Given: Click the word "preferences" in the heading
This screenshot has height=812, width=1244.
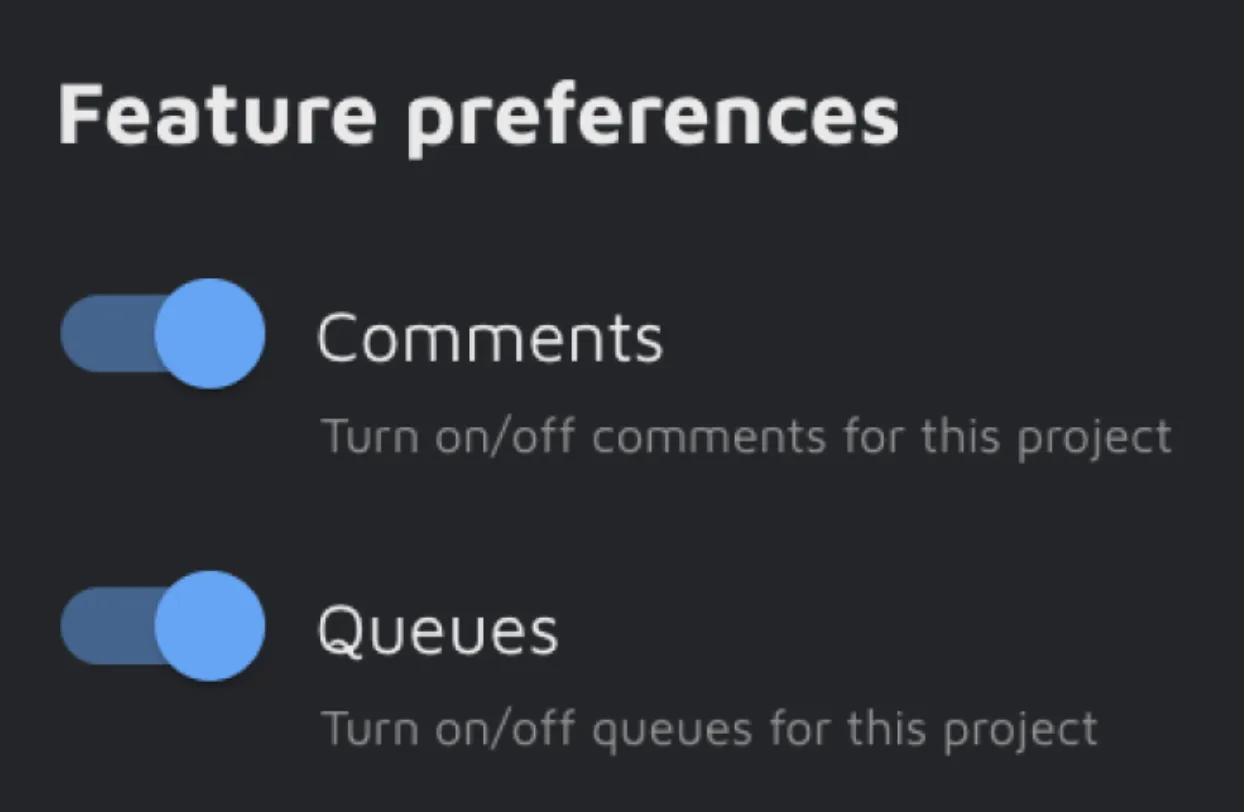Looking at the screenshot, I should tap(652, 118).
